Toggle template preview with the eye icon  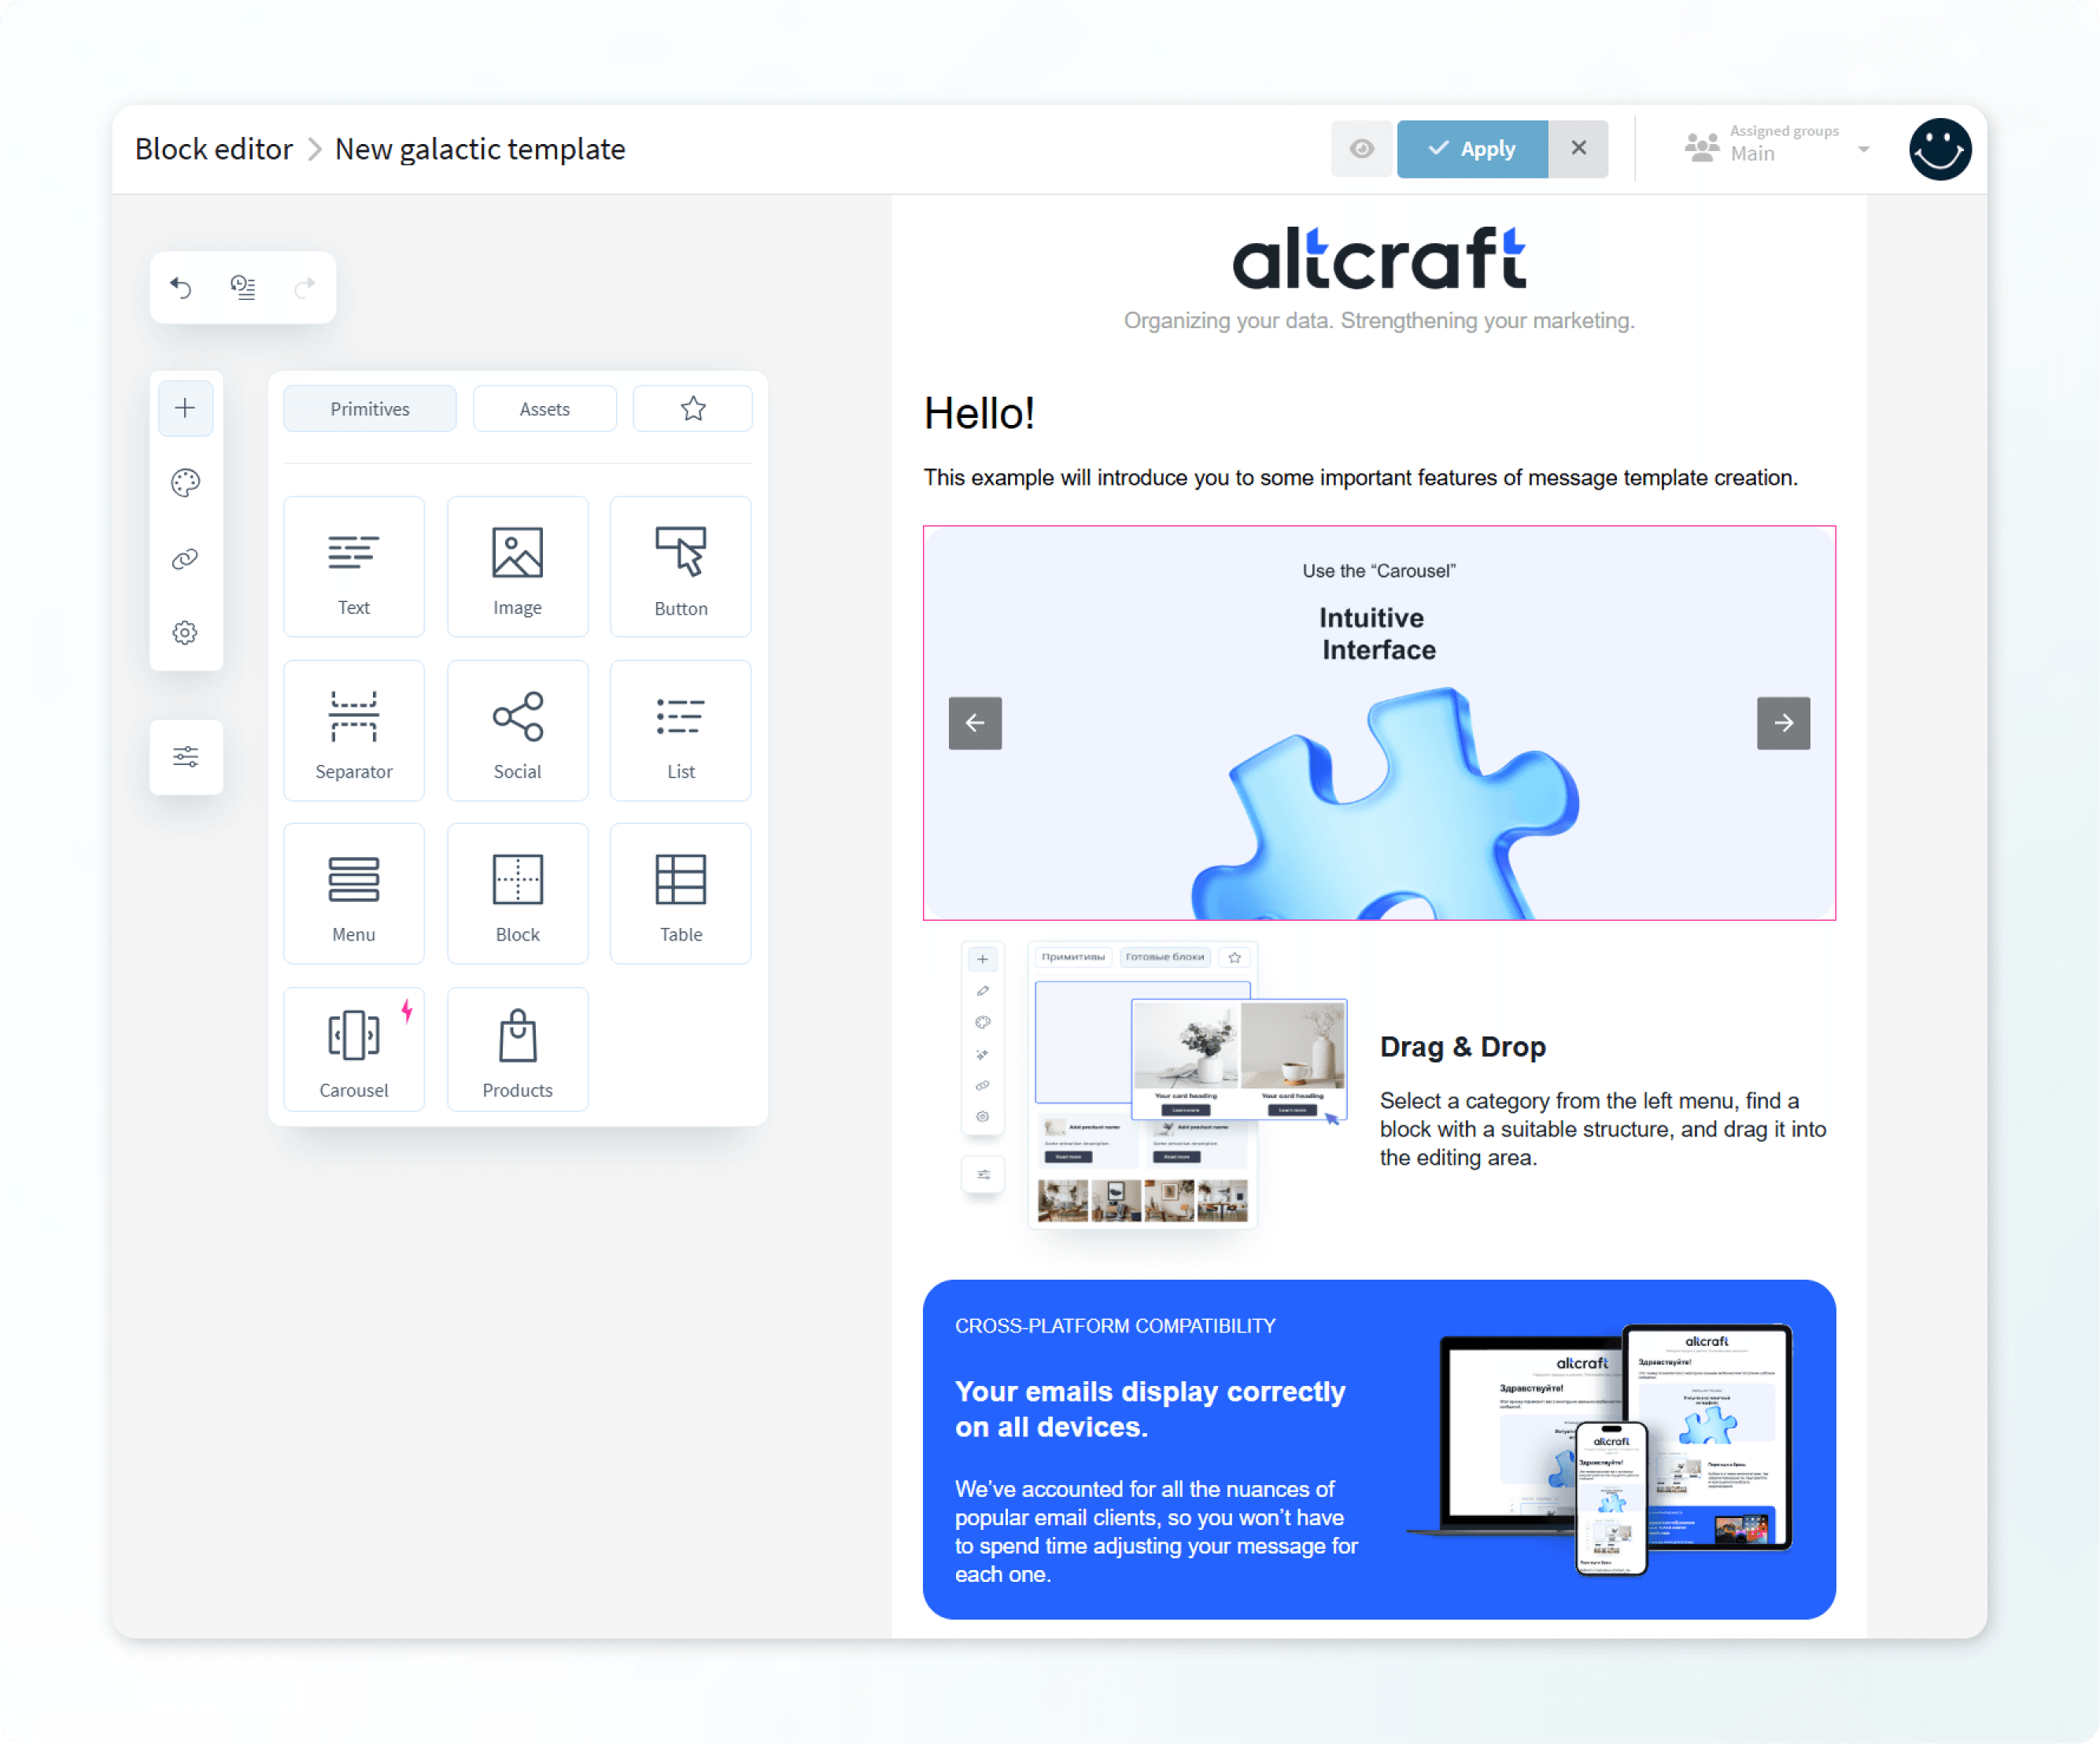(1362, 148)
